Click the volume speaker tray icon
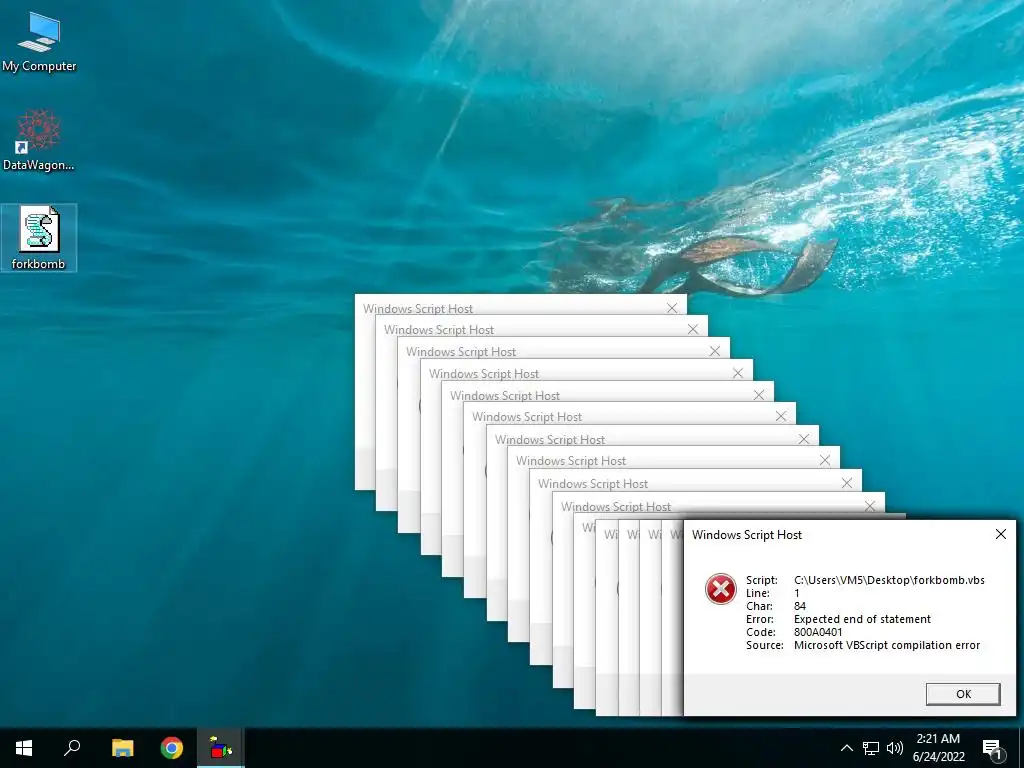Screen dimensions: 1024x768 point(895,748)
